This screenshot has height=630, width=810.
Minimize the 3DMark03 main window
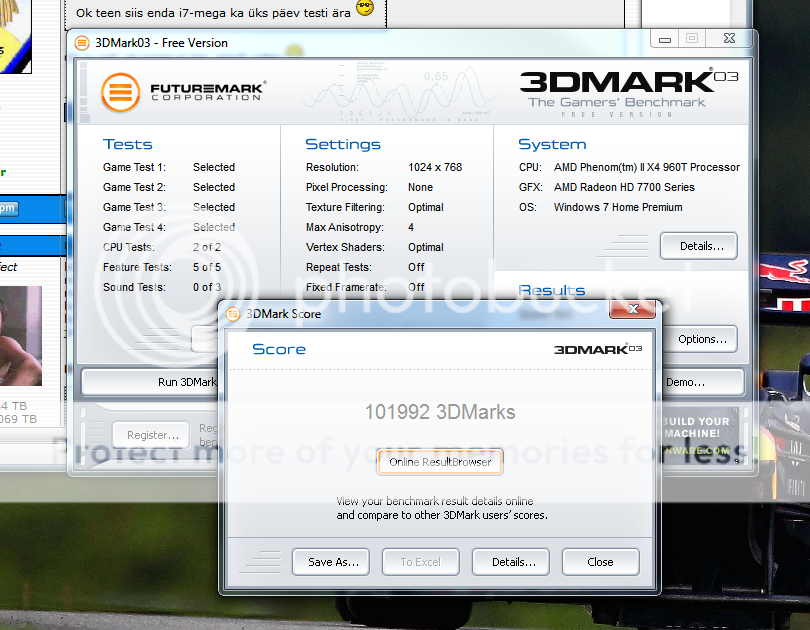(665, 39)
